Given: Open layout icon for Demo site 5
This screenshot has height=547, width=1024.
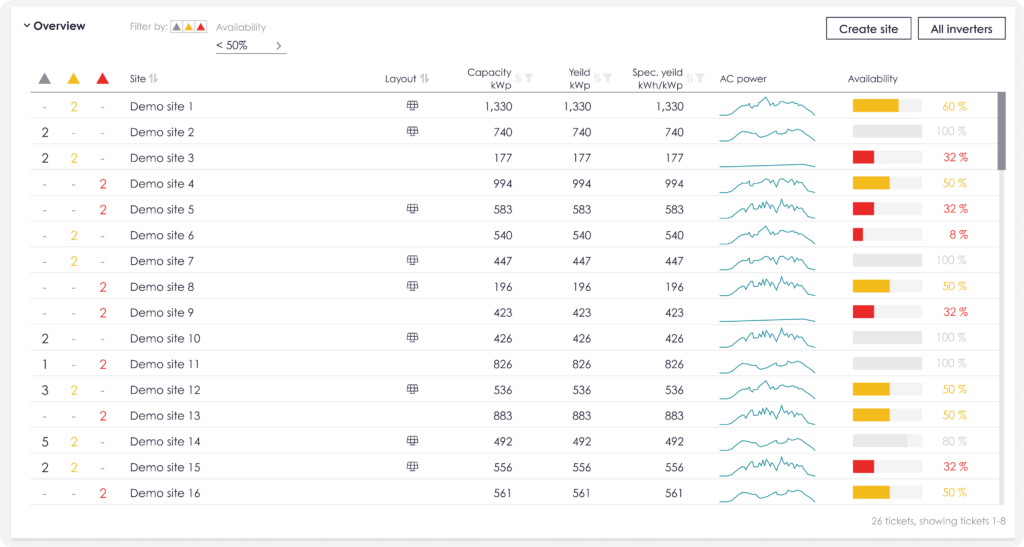Looking at the screenshot, I should point(412,209).
